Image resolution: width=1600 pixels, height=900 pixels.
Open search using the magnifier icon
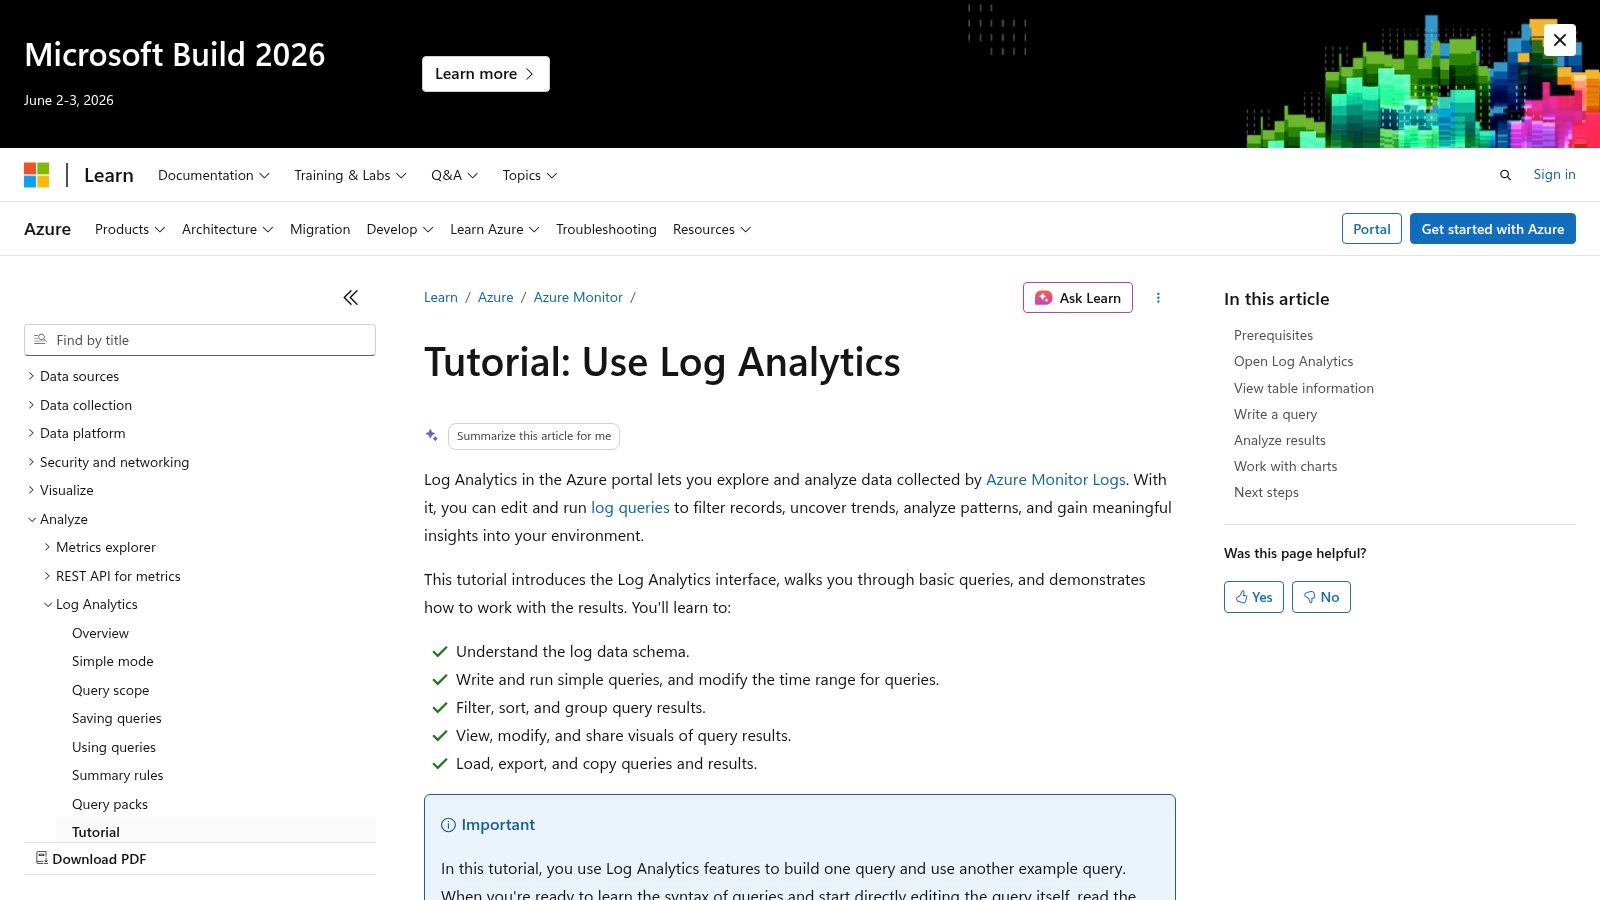point(1505,174)
